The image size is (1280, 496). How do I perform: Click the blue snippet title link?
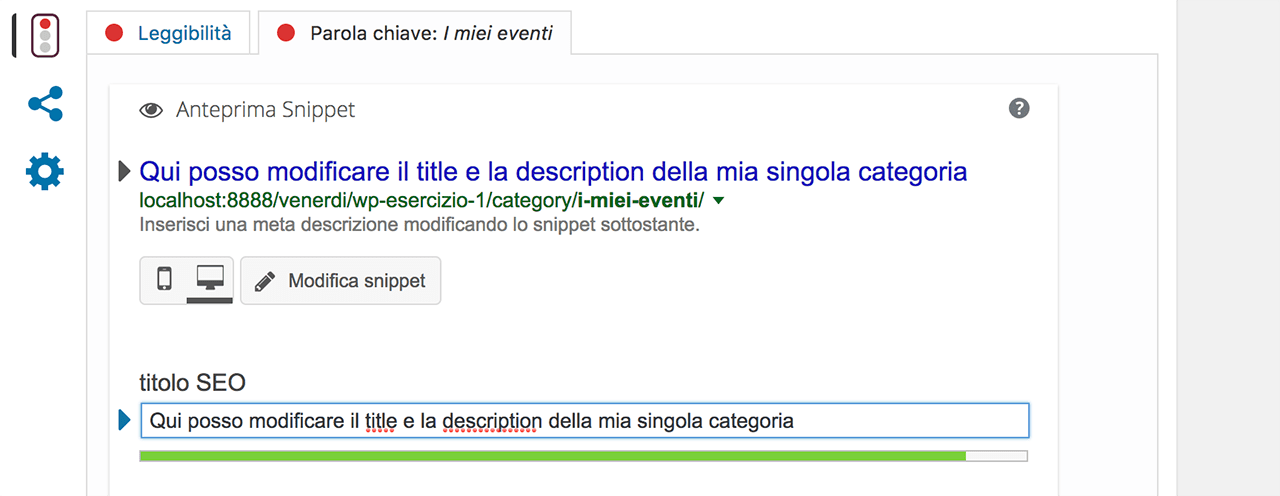coord(554,171)
